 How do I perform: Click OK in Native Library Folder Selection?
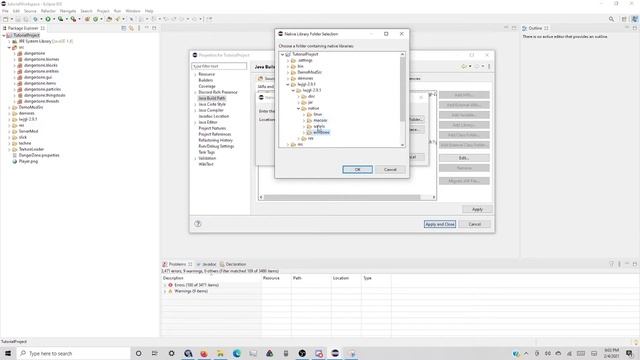[357, 169]
